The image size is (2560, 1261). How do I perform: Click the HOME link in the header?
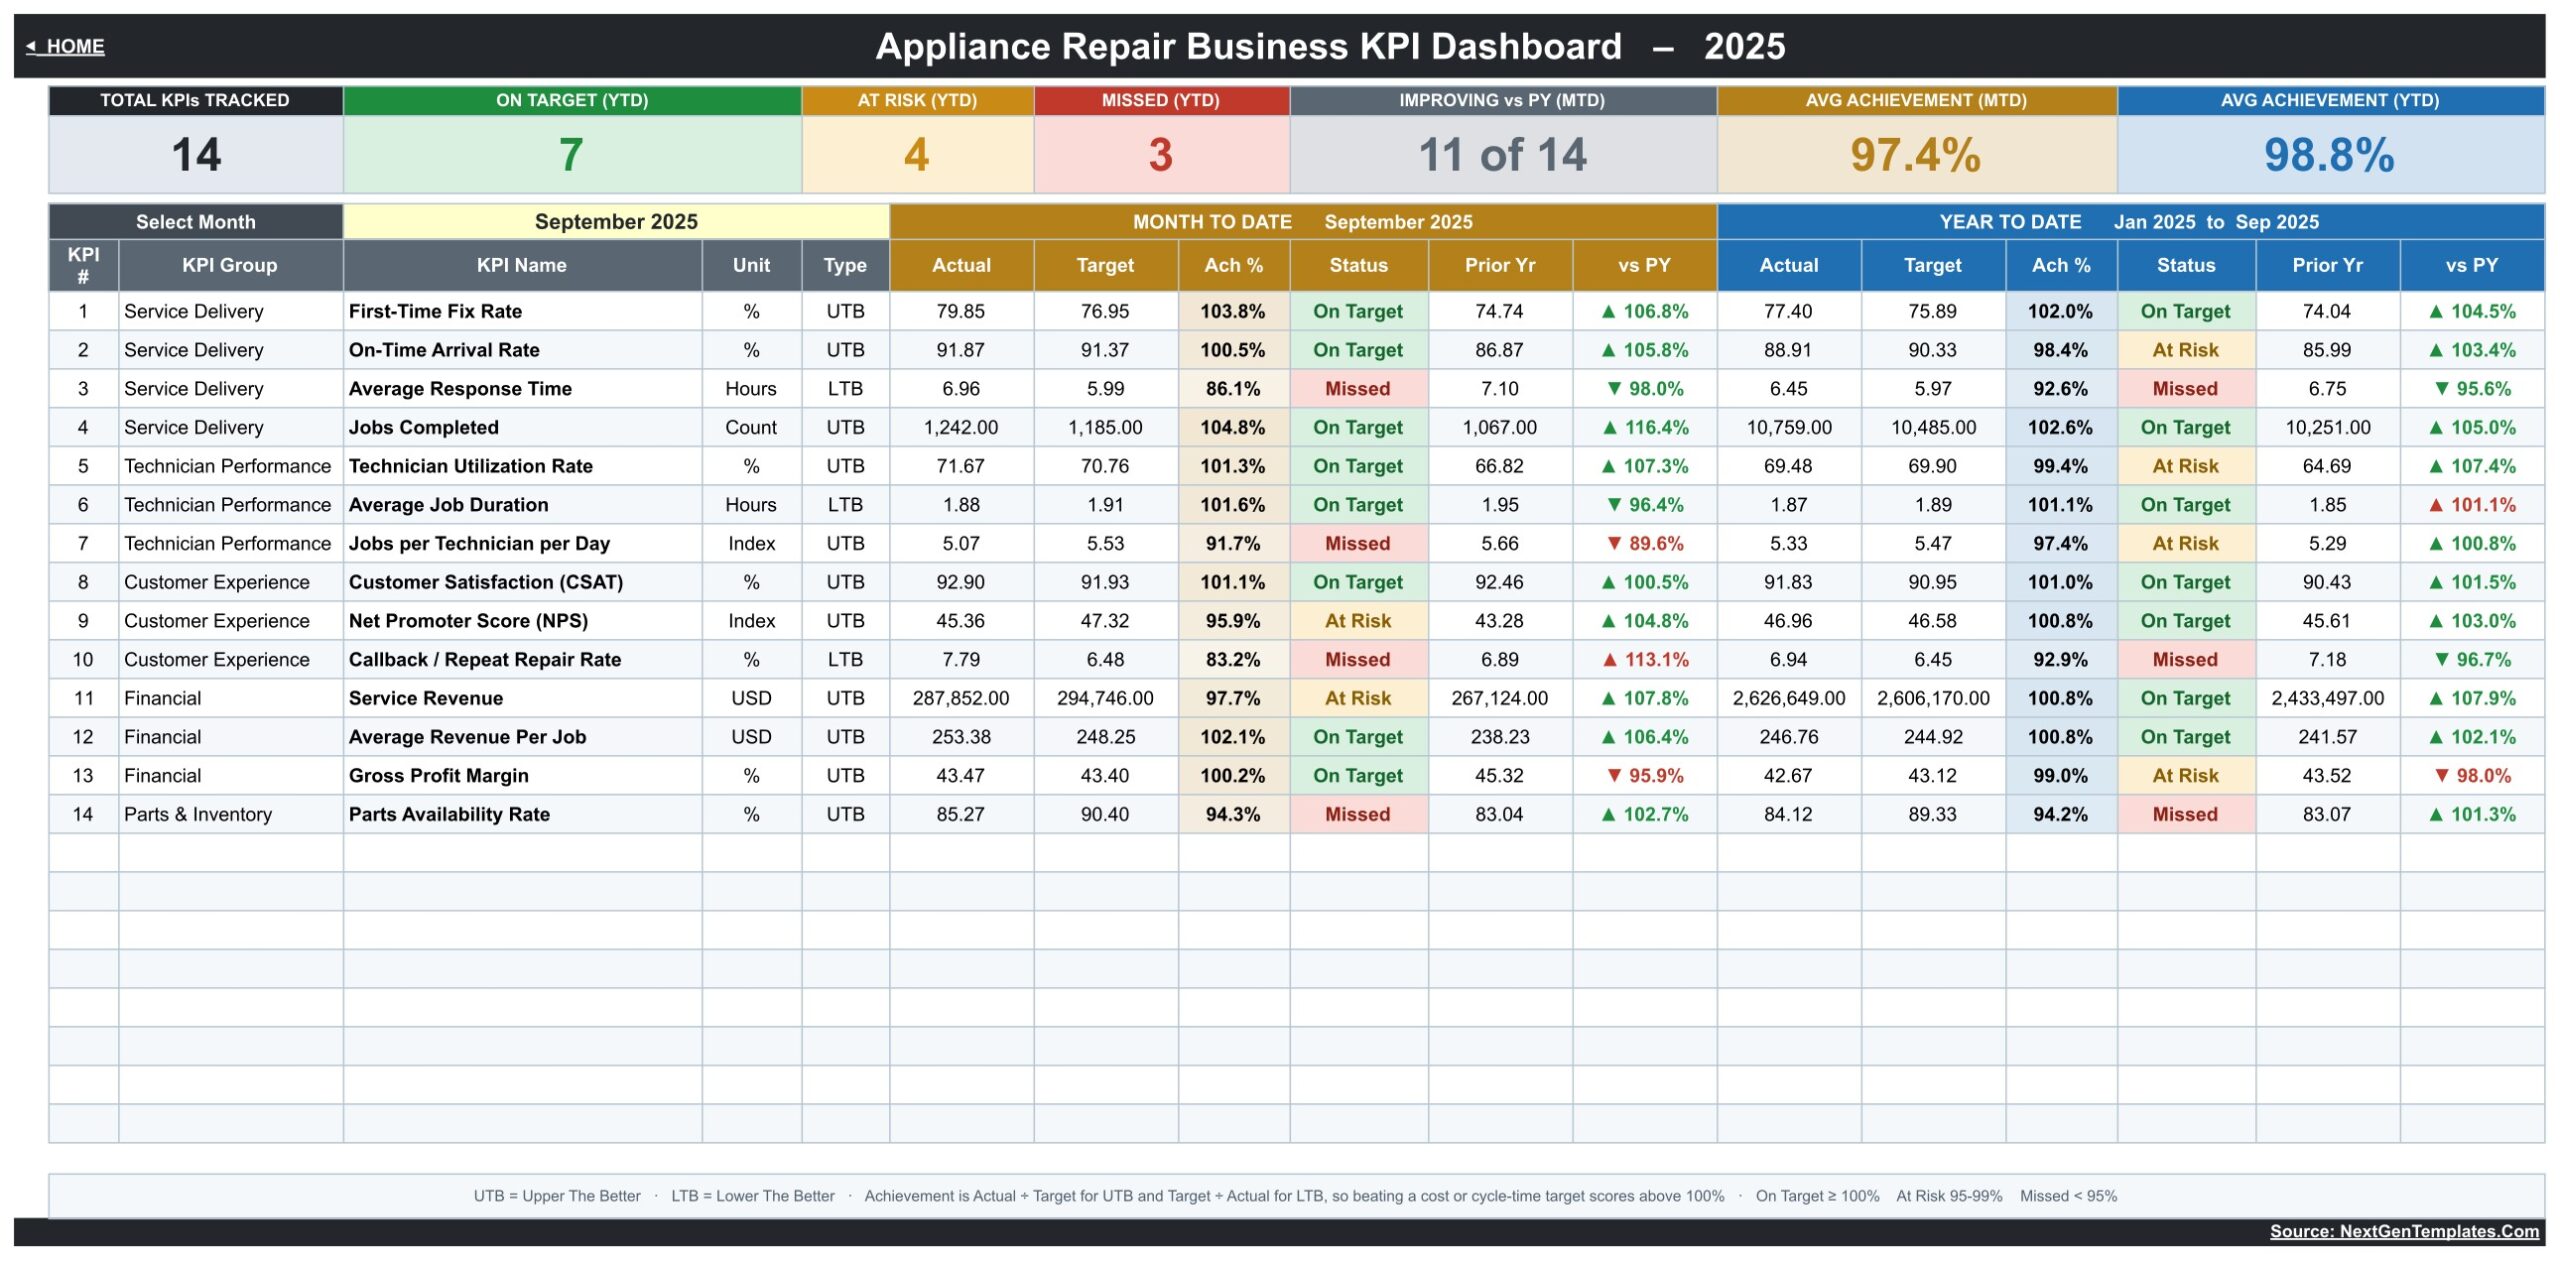pos(66,46)
